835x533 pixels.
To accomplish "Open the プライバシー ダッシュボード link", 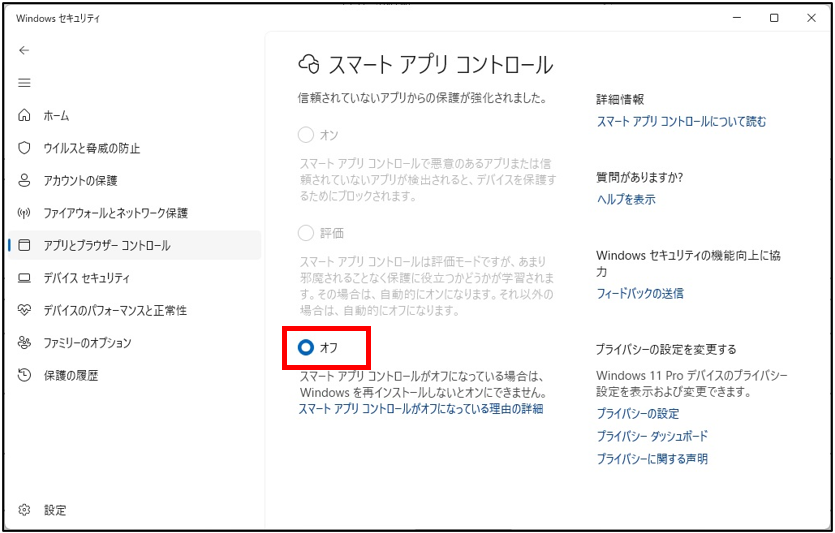I will (x=652, y=436).
